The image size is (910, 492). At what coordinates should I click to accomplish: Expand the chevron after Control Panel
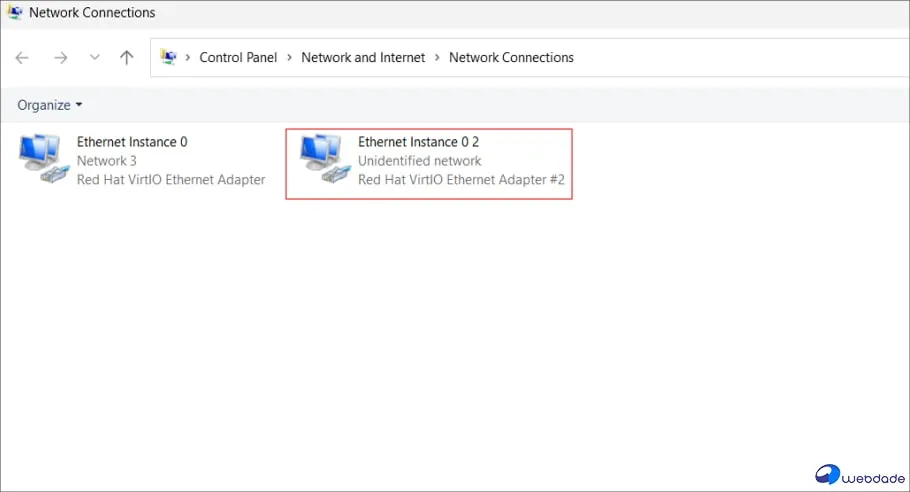click(x=289, y=58)
